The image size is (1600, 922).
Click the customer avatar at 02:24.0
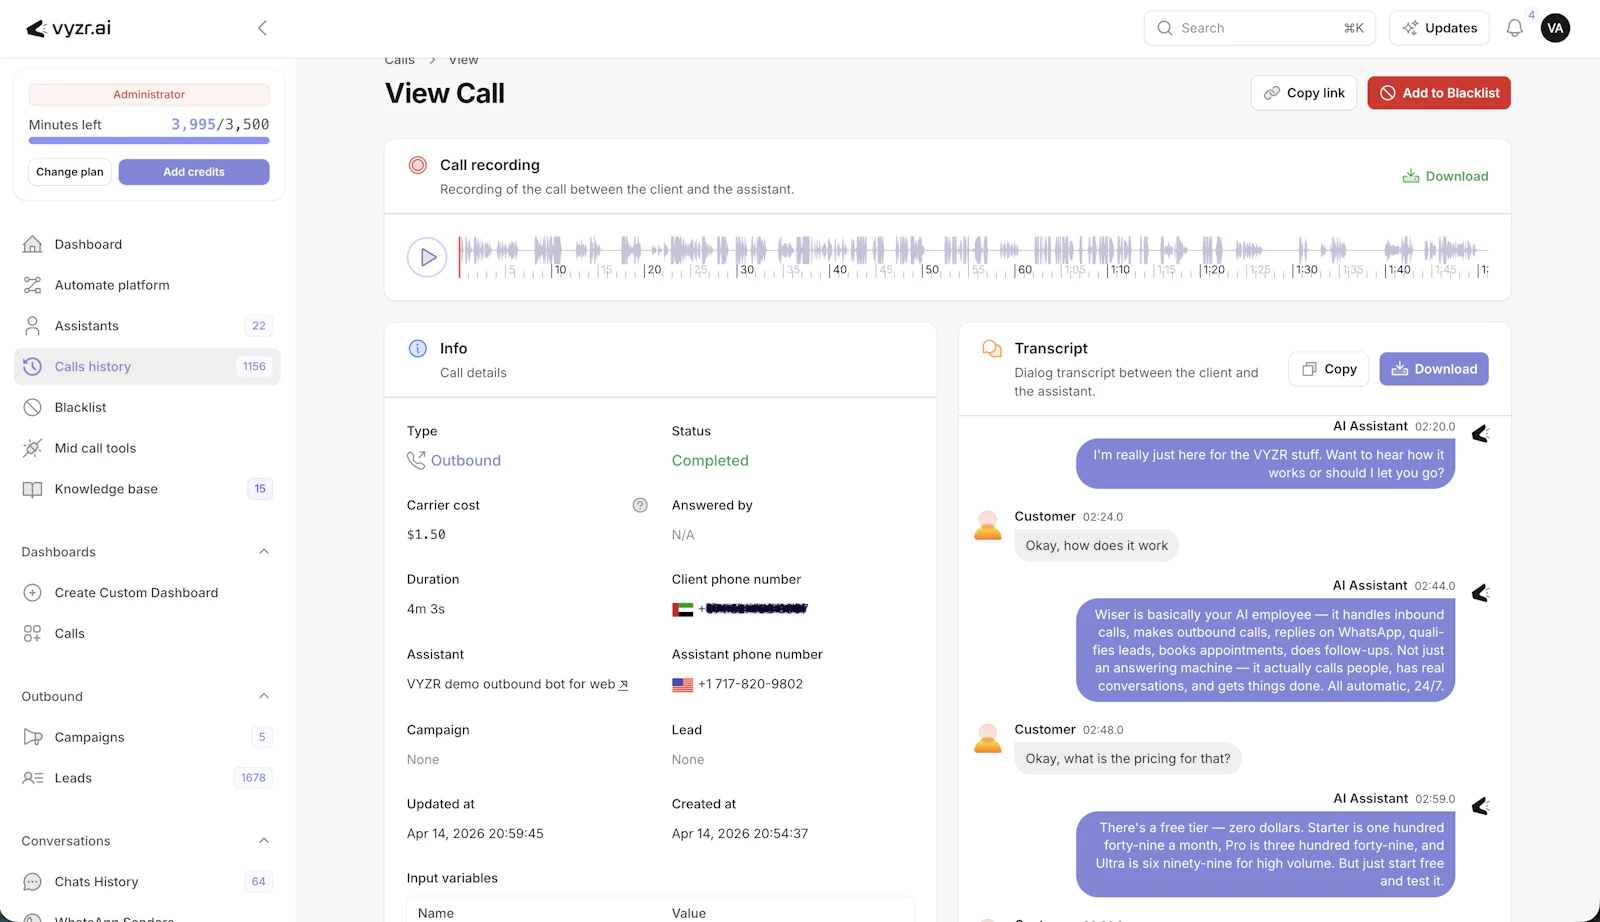(988, 525)
